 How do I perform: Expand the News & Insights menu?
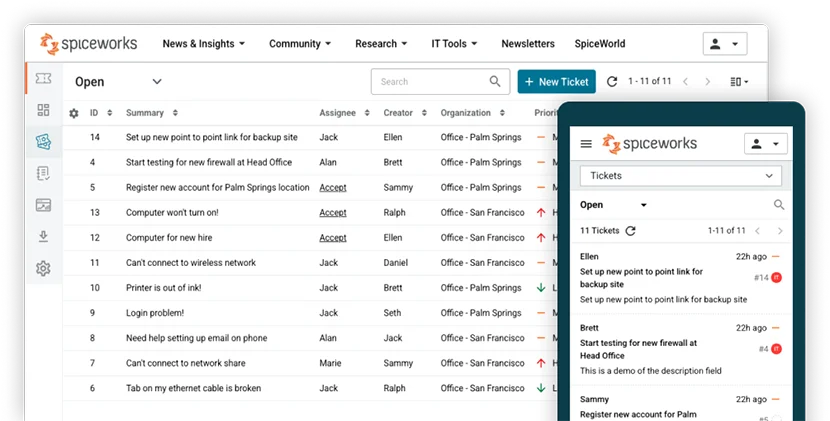click(x=203, y=43)
